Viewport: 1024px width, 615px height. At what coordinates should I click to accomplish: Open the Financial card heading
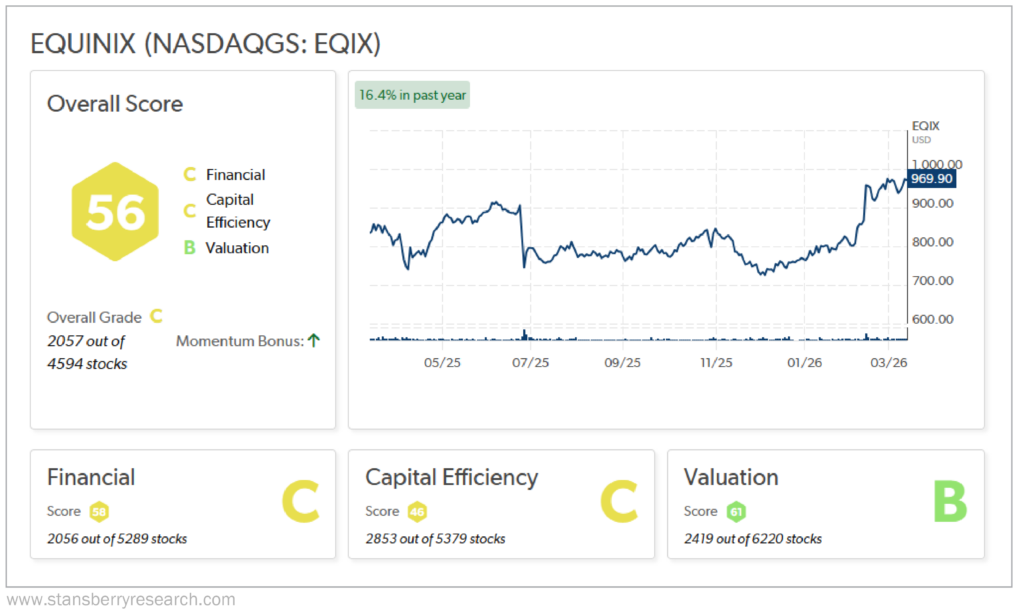coord(91,477)
